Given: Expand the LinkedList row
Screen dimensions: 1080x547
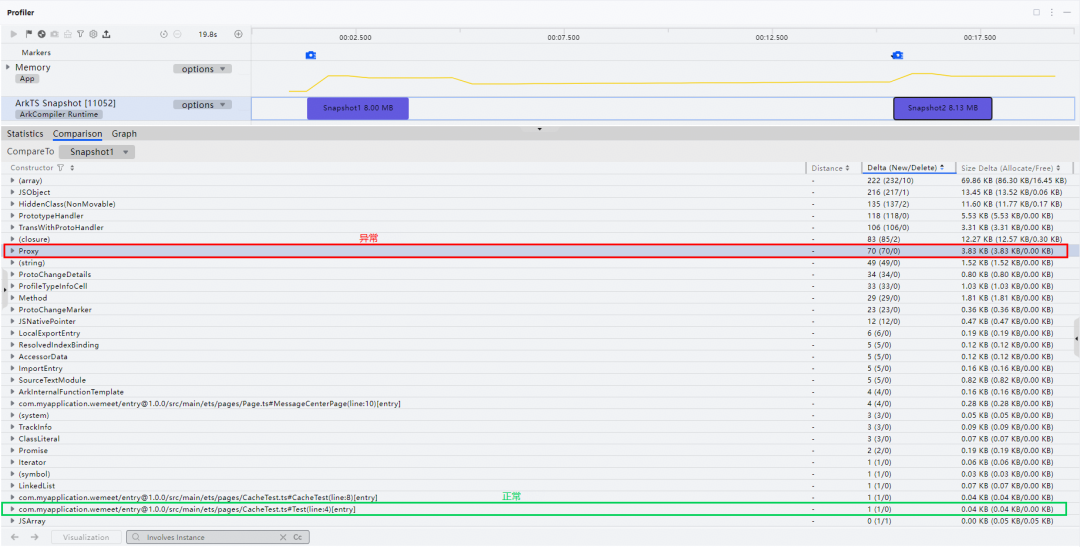Looking at the screenshot, I should point(12,486).
